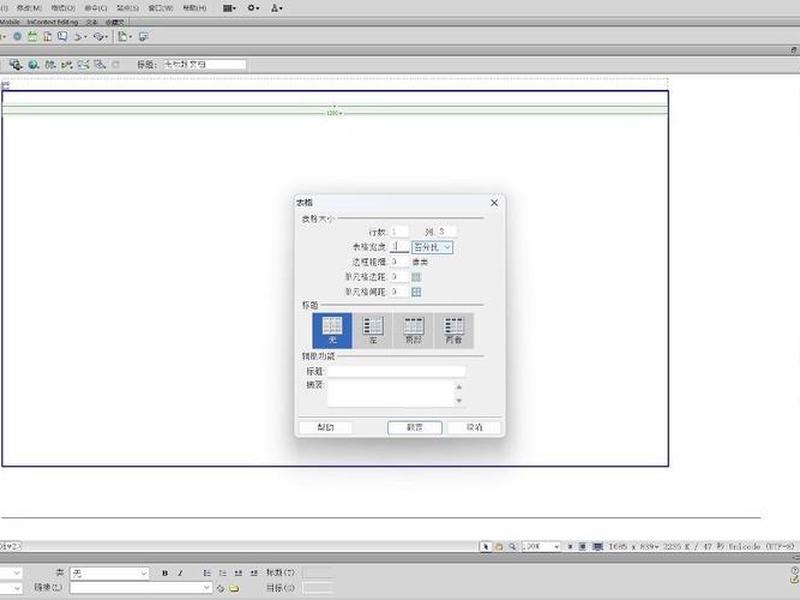Select the zoom magnifier tool in status bar
800x600 pixels.
click(x=513, y=546)
